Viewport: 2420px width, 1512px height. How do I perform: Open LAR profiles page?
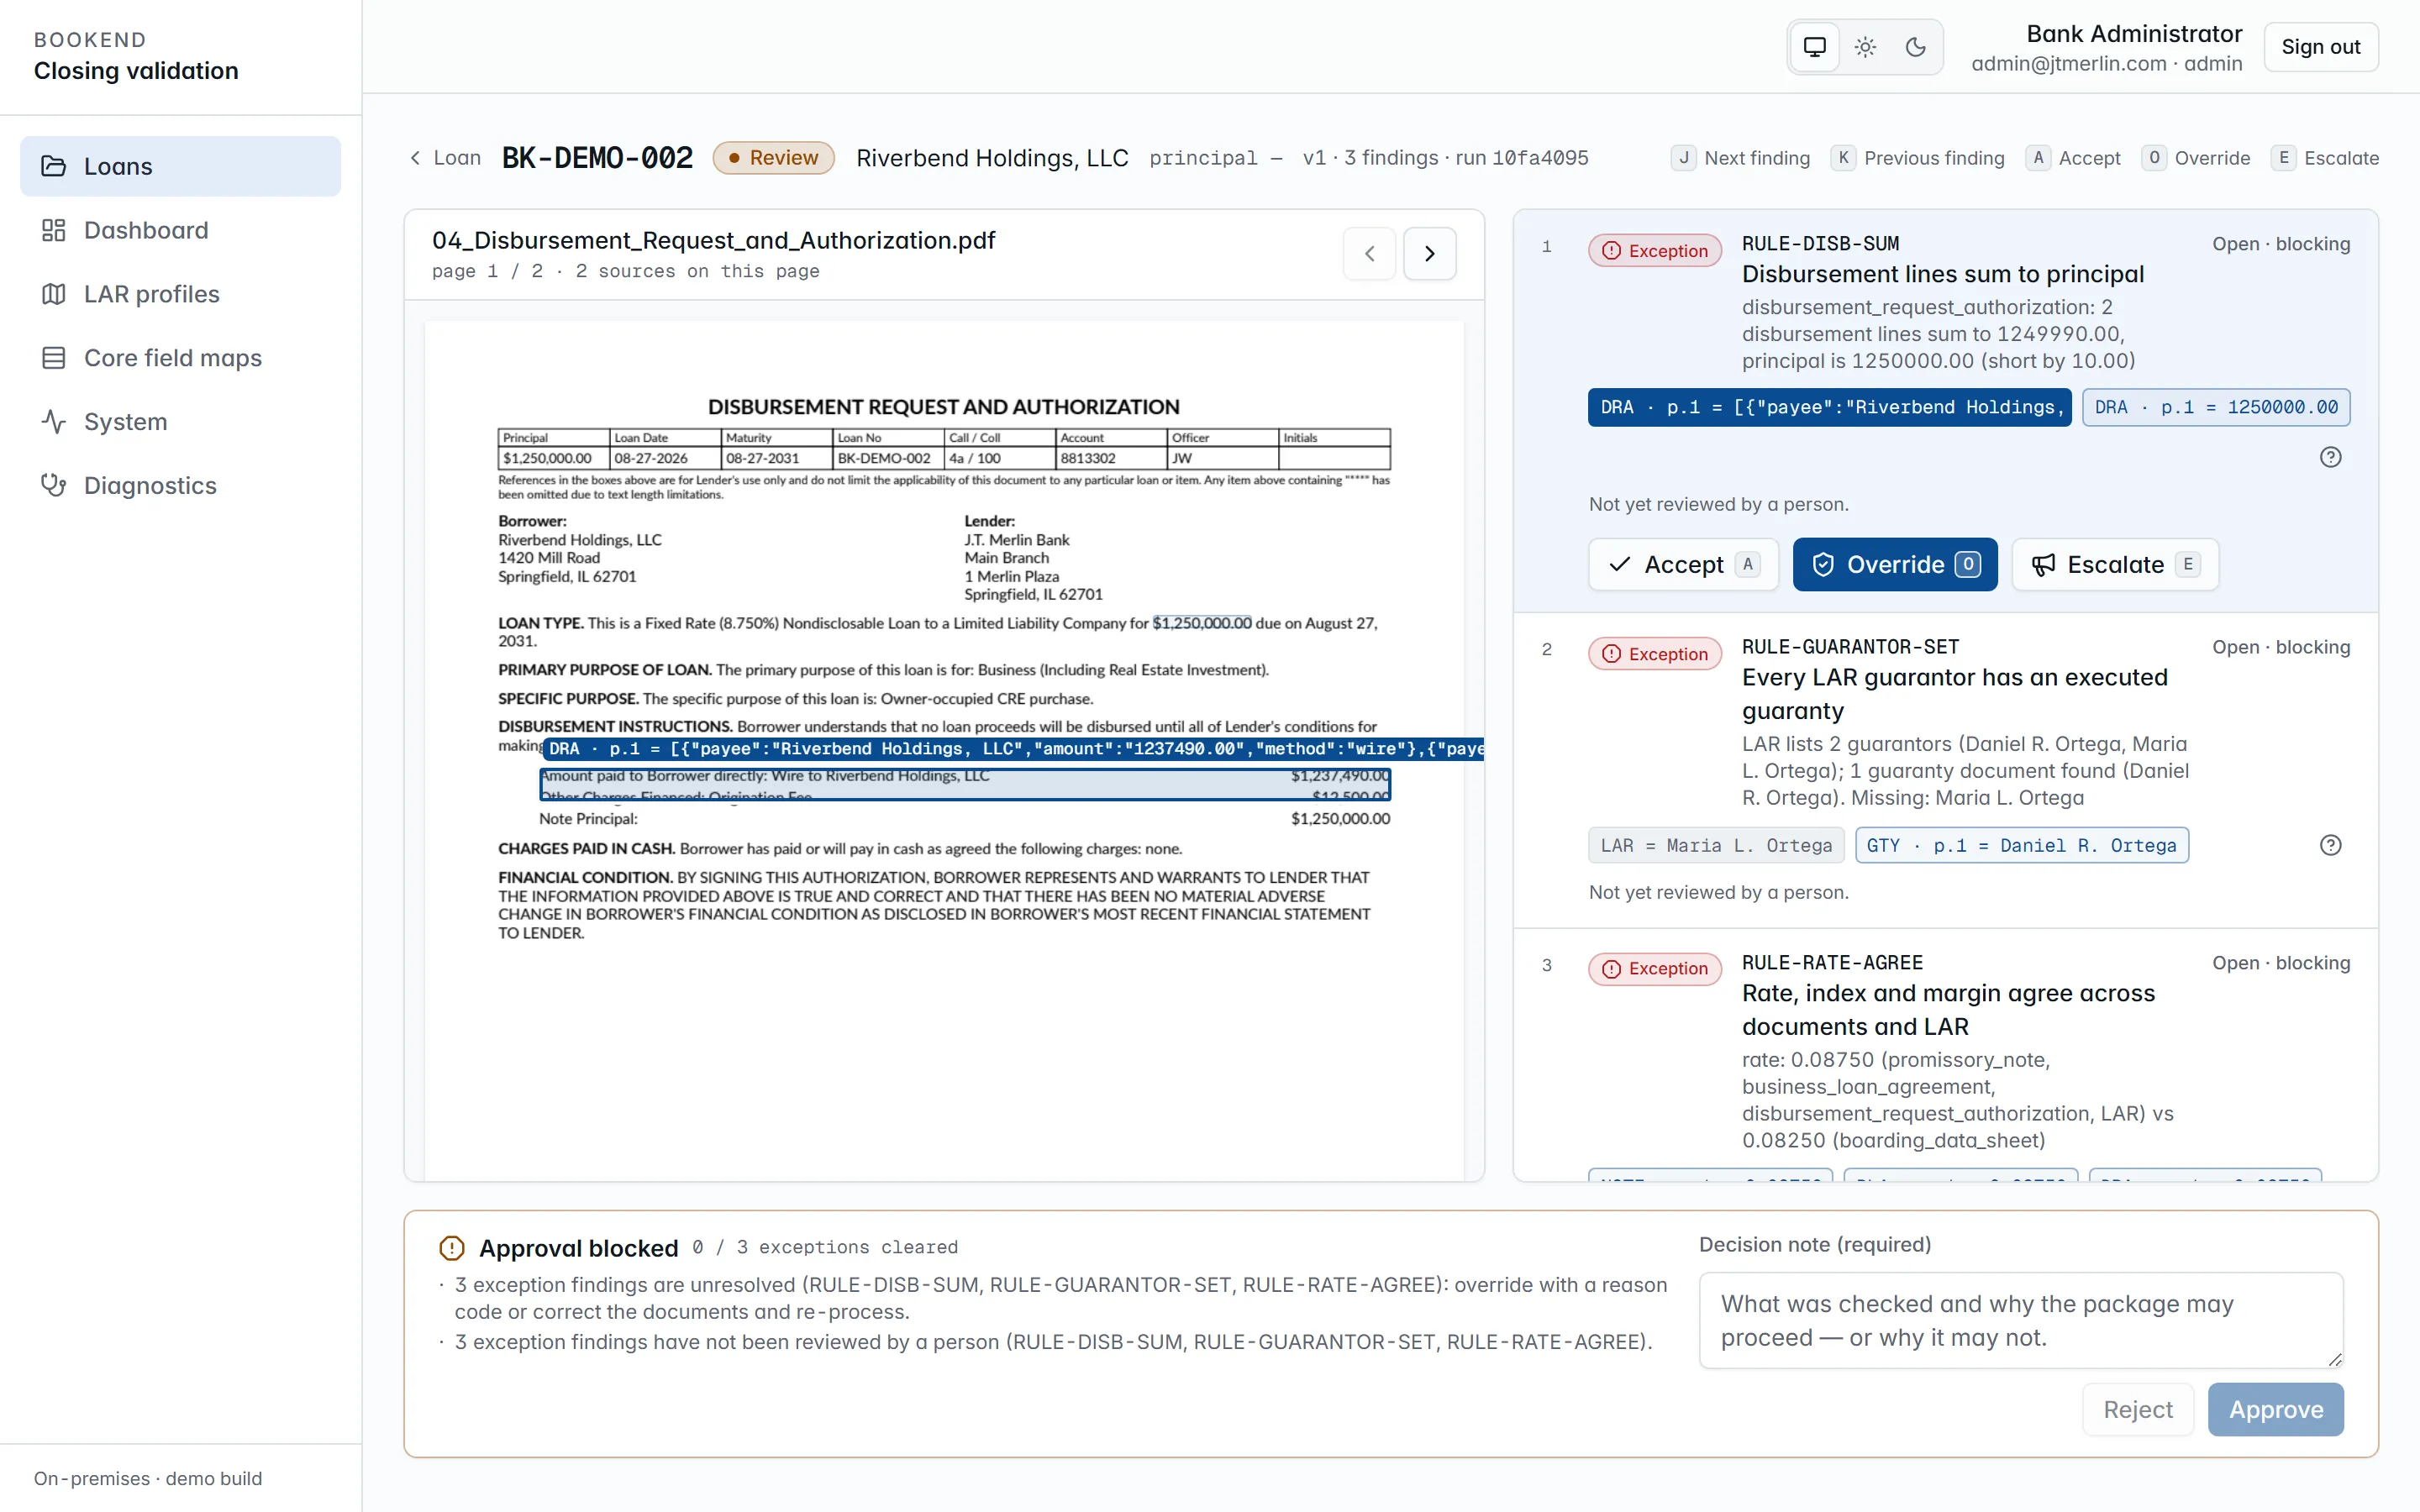[x=180, y=294]
